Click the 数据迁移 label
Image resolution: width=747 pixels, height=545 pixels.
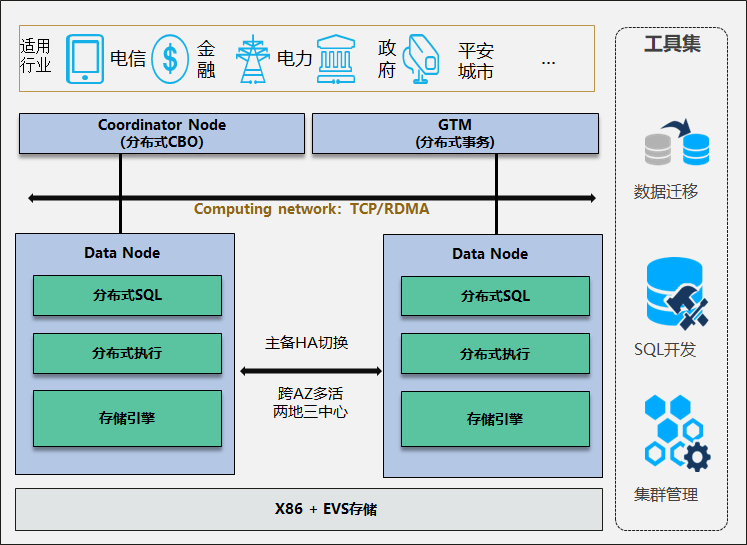[x=666, y=192]
